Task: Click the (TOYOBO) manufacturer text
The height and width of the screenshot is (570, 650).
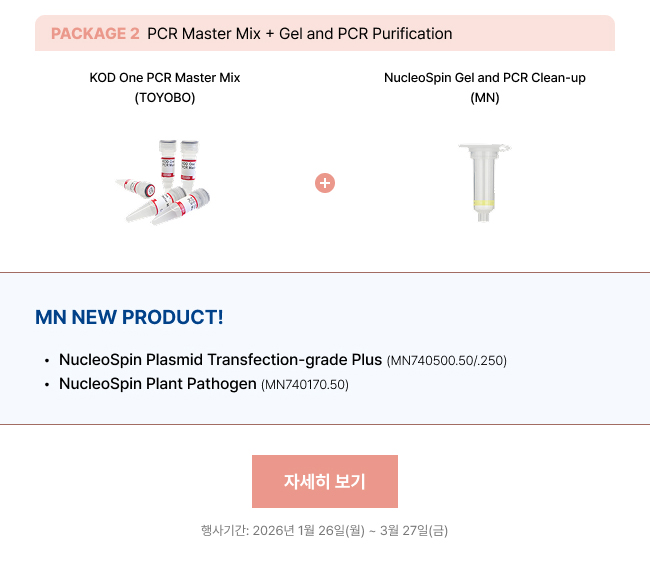Action: tap(165, 98)
